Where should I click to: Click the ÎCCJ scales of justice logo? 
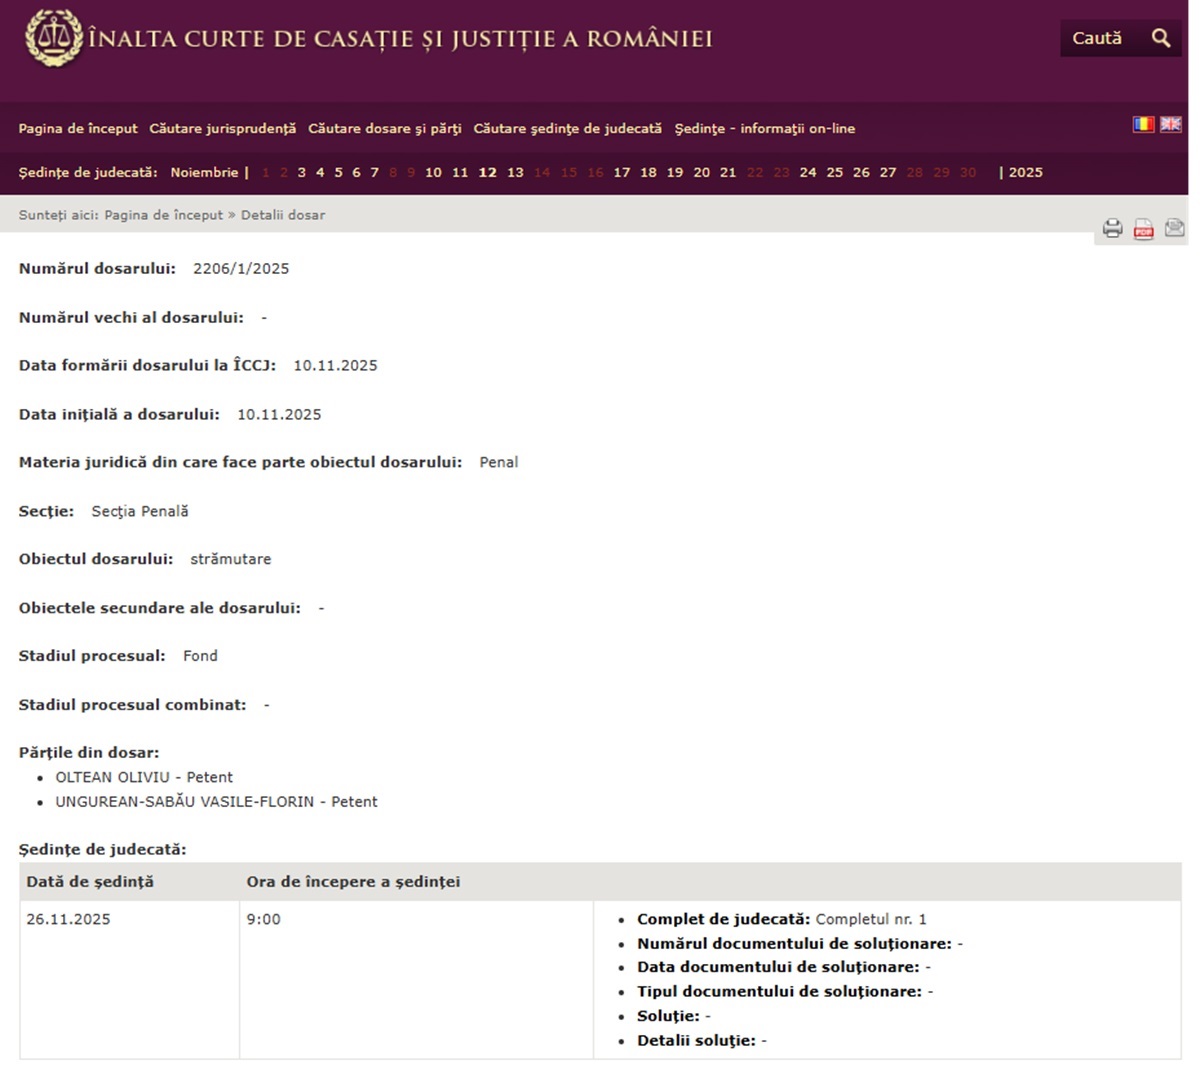click(x=54, y=38)
